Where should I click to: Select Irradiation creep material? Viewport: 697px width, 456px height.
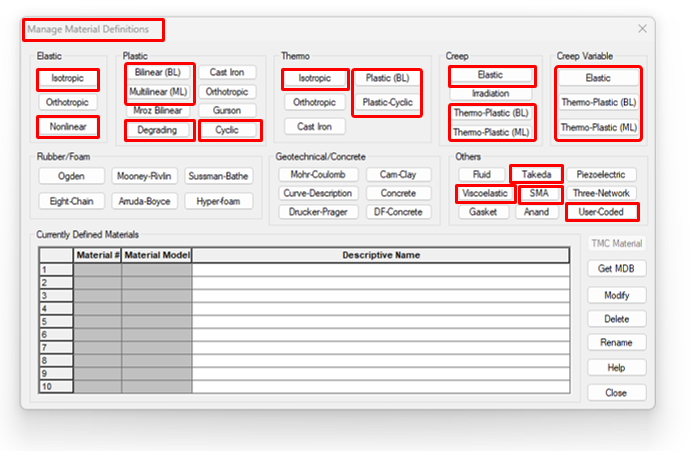click(491, 94)
